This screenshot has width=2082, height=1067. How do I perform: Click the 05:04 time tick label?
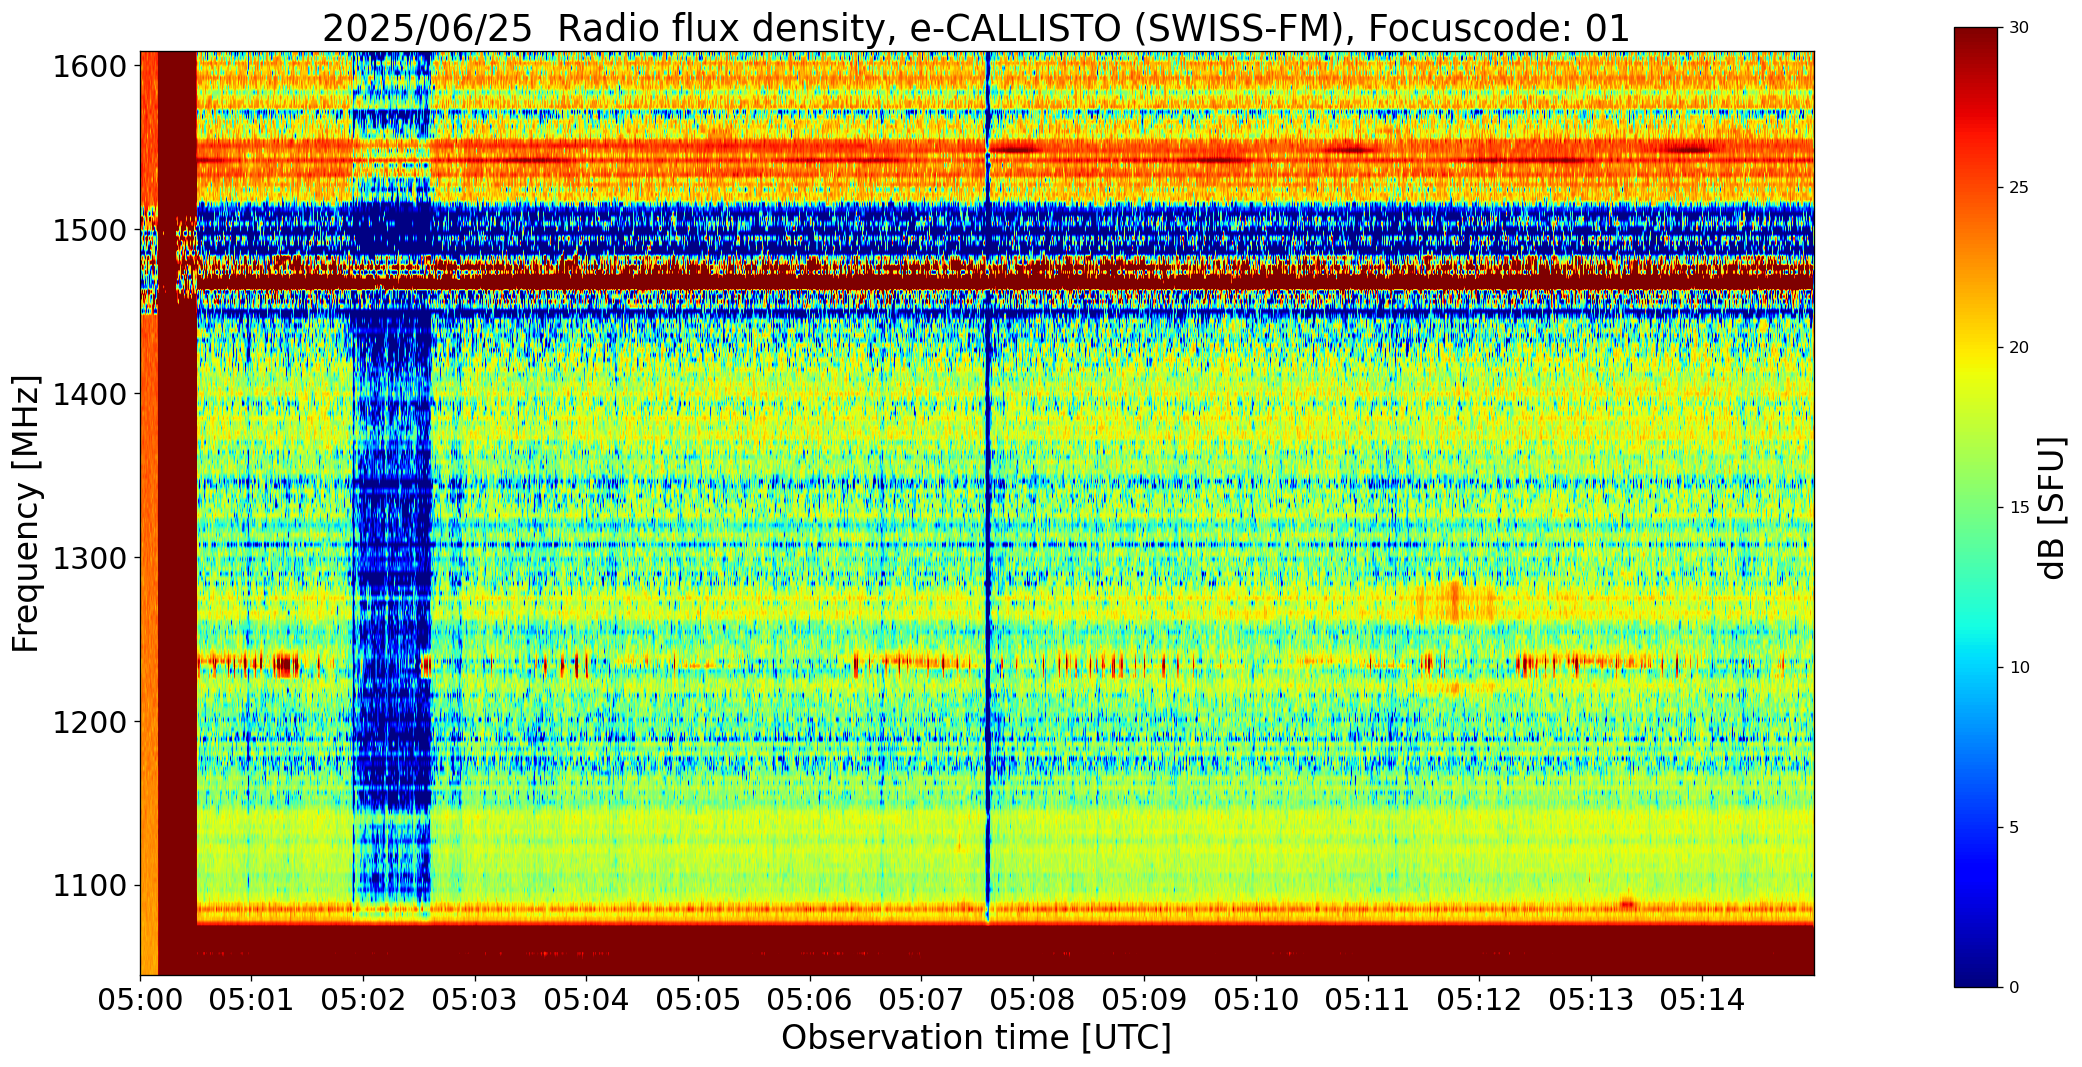tap(586, 1000)
